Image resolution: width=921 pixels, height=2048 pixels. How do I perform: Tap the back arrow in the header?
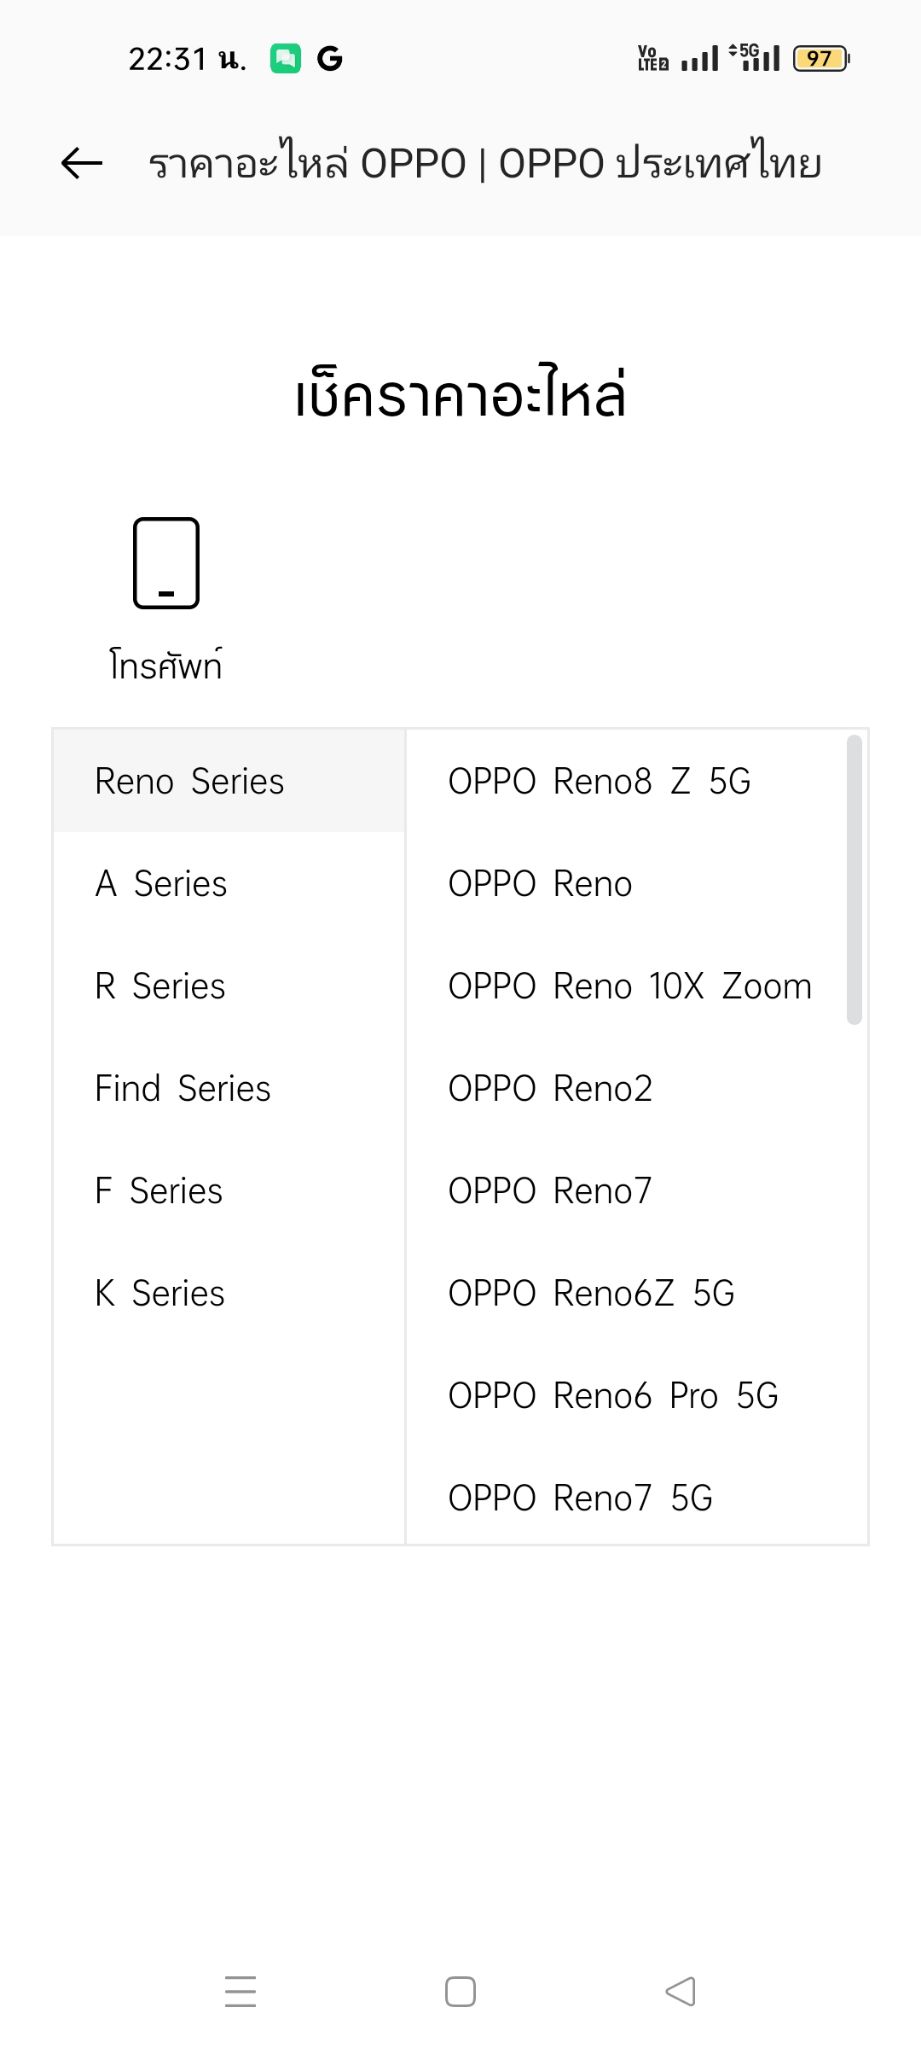82,163
